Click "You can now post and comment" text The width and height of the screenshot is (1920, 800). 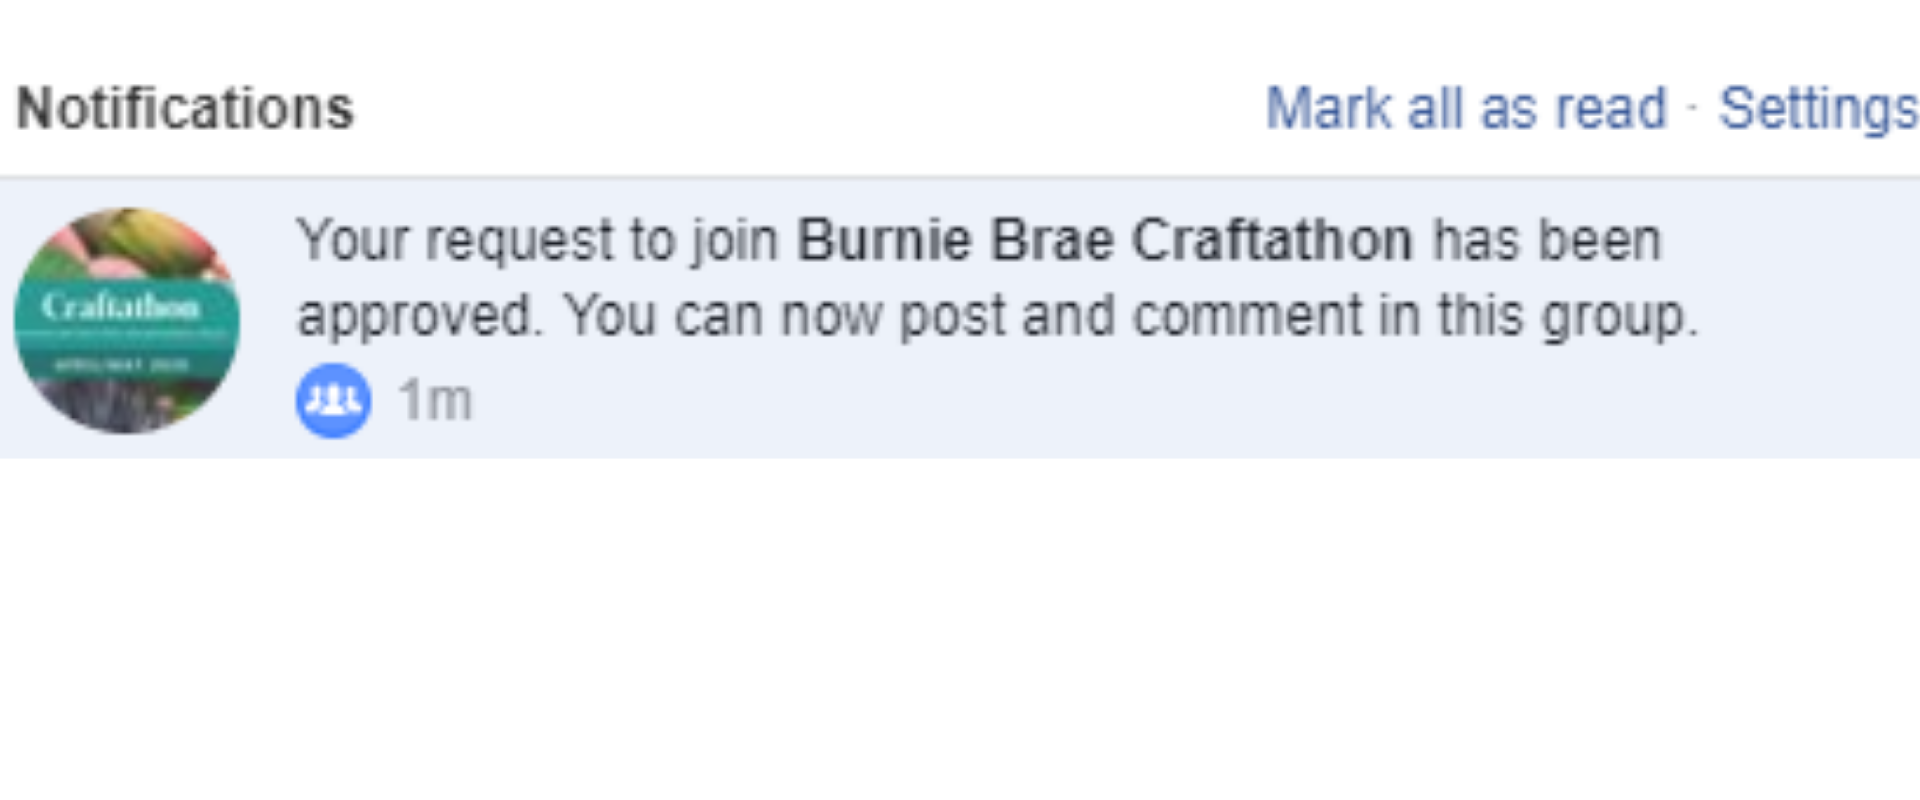964,317
